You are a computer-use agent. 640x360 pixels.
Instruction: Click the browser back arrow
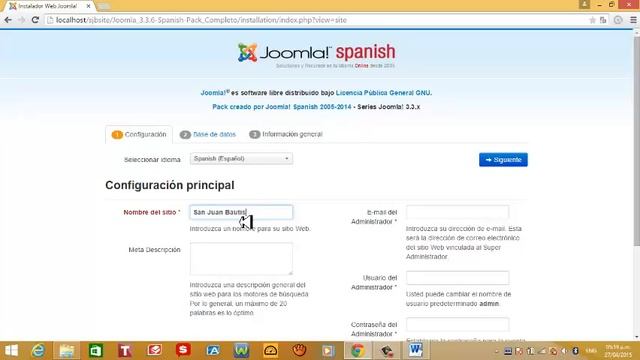(8, 20)
